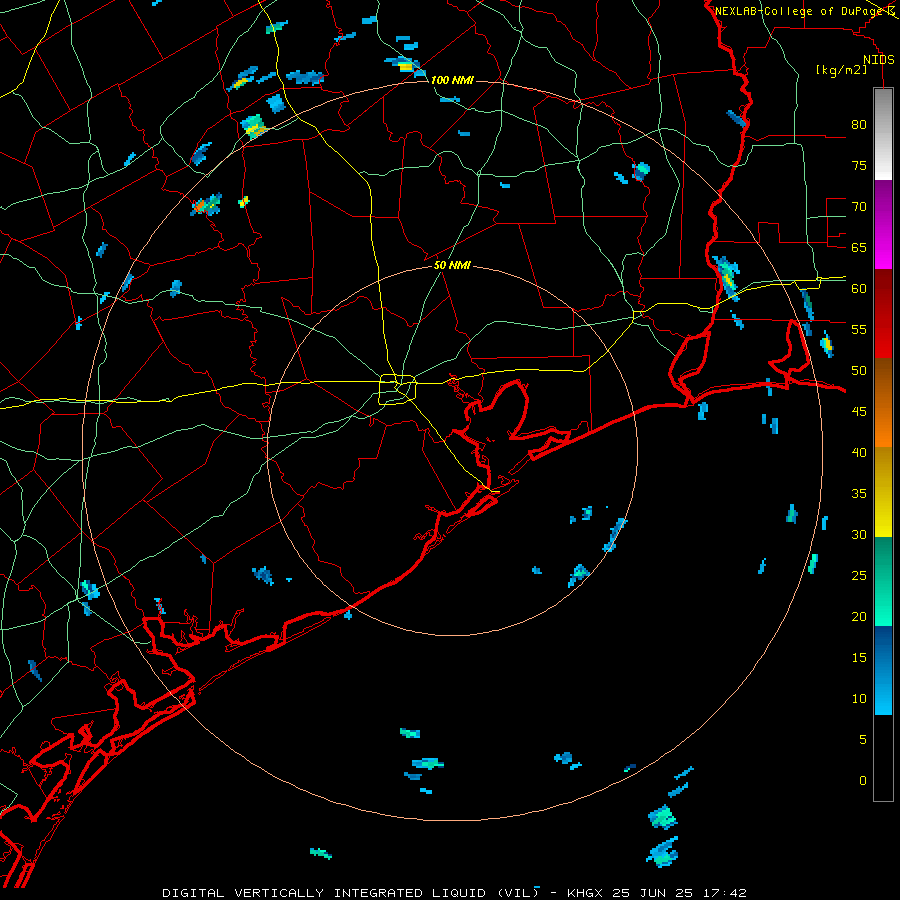This screenshot has height=900, width=900.
Task: Click the 80 value on the scale
Action: [x=859, y=125]
